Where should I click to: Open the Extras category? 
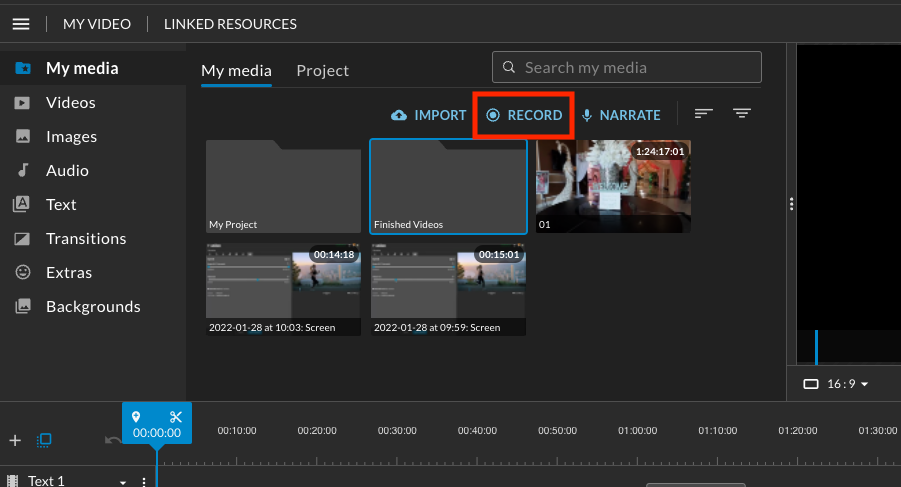pos(93,272)
